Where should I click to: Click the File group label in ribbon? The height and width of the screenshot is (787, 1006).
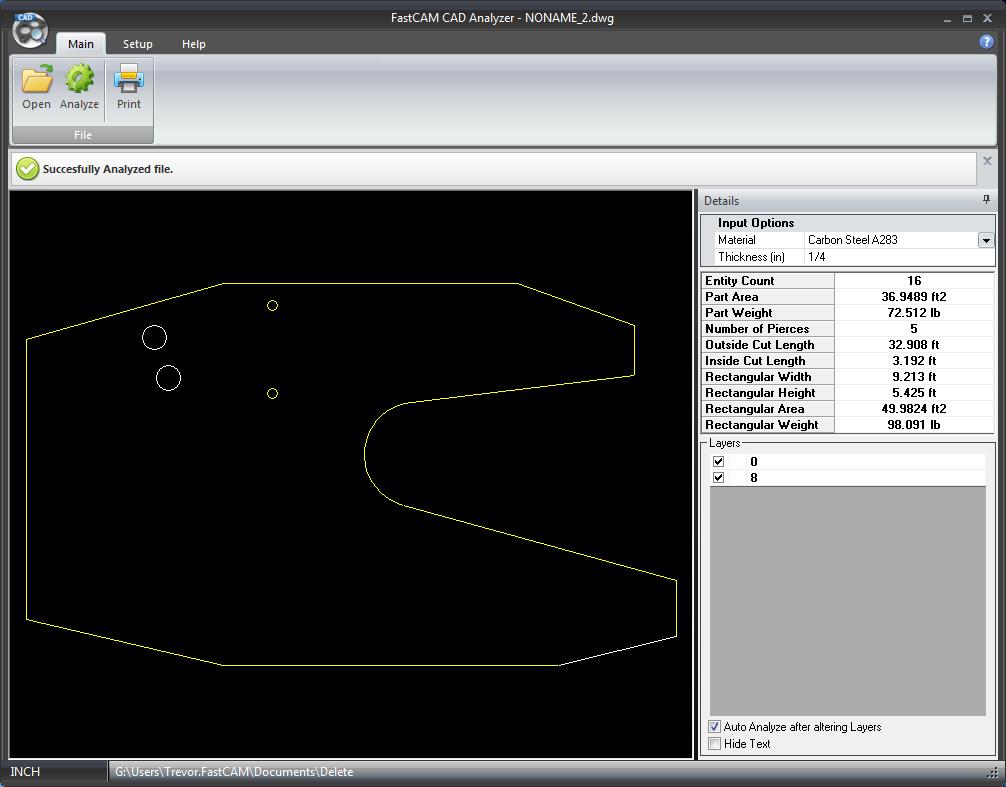click(83, 135)
